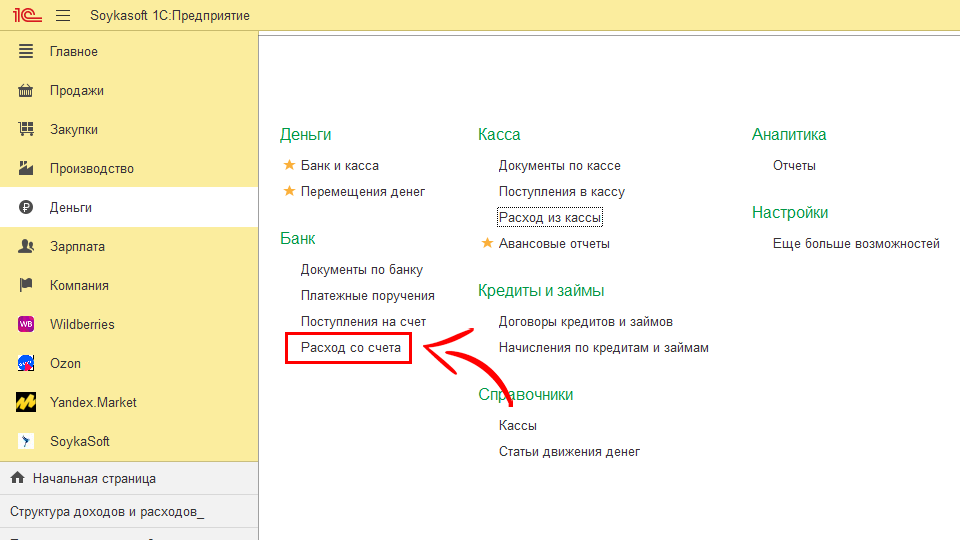Viewport: 960px width, 540px height.
Task: Open Расход со счета link
Action: 350,348
